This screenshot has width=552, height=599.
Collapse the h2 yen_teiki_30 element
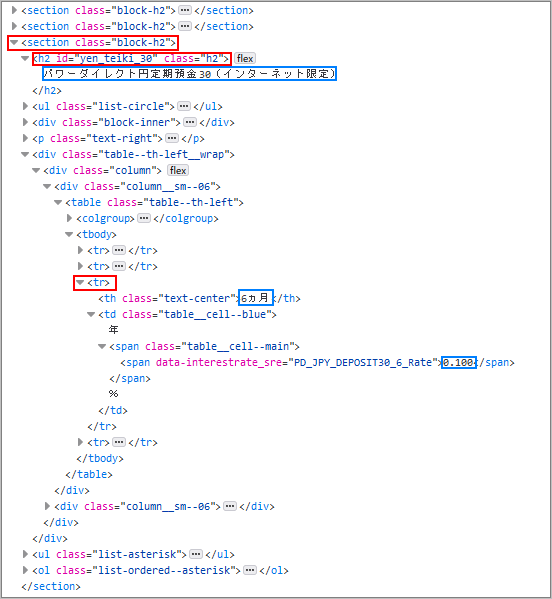click(25, 58)
